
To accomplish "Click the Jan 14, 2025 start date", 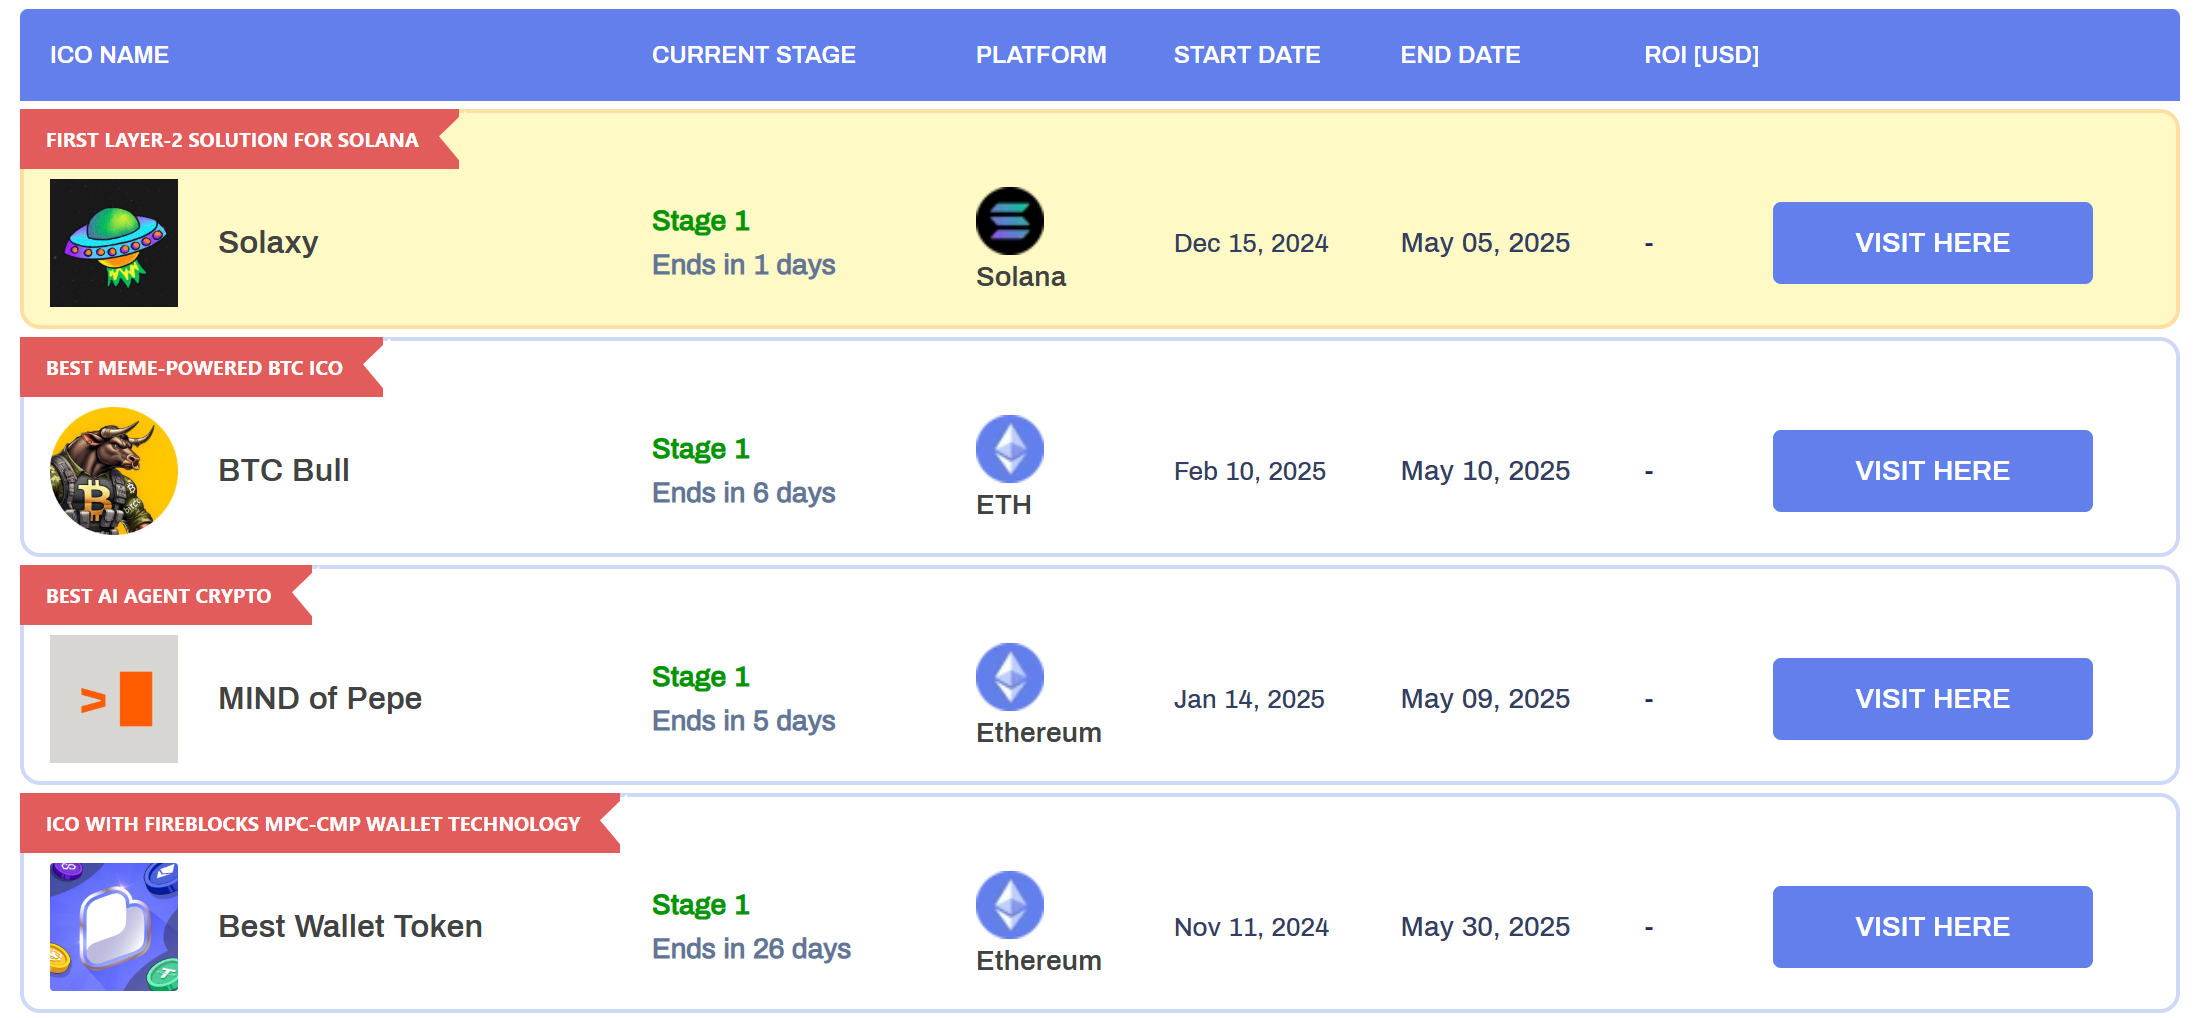I will coord(1249,699).
